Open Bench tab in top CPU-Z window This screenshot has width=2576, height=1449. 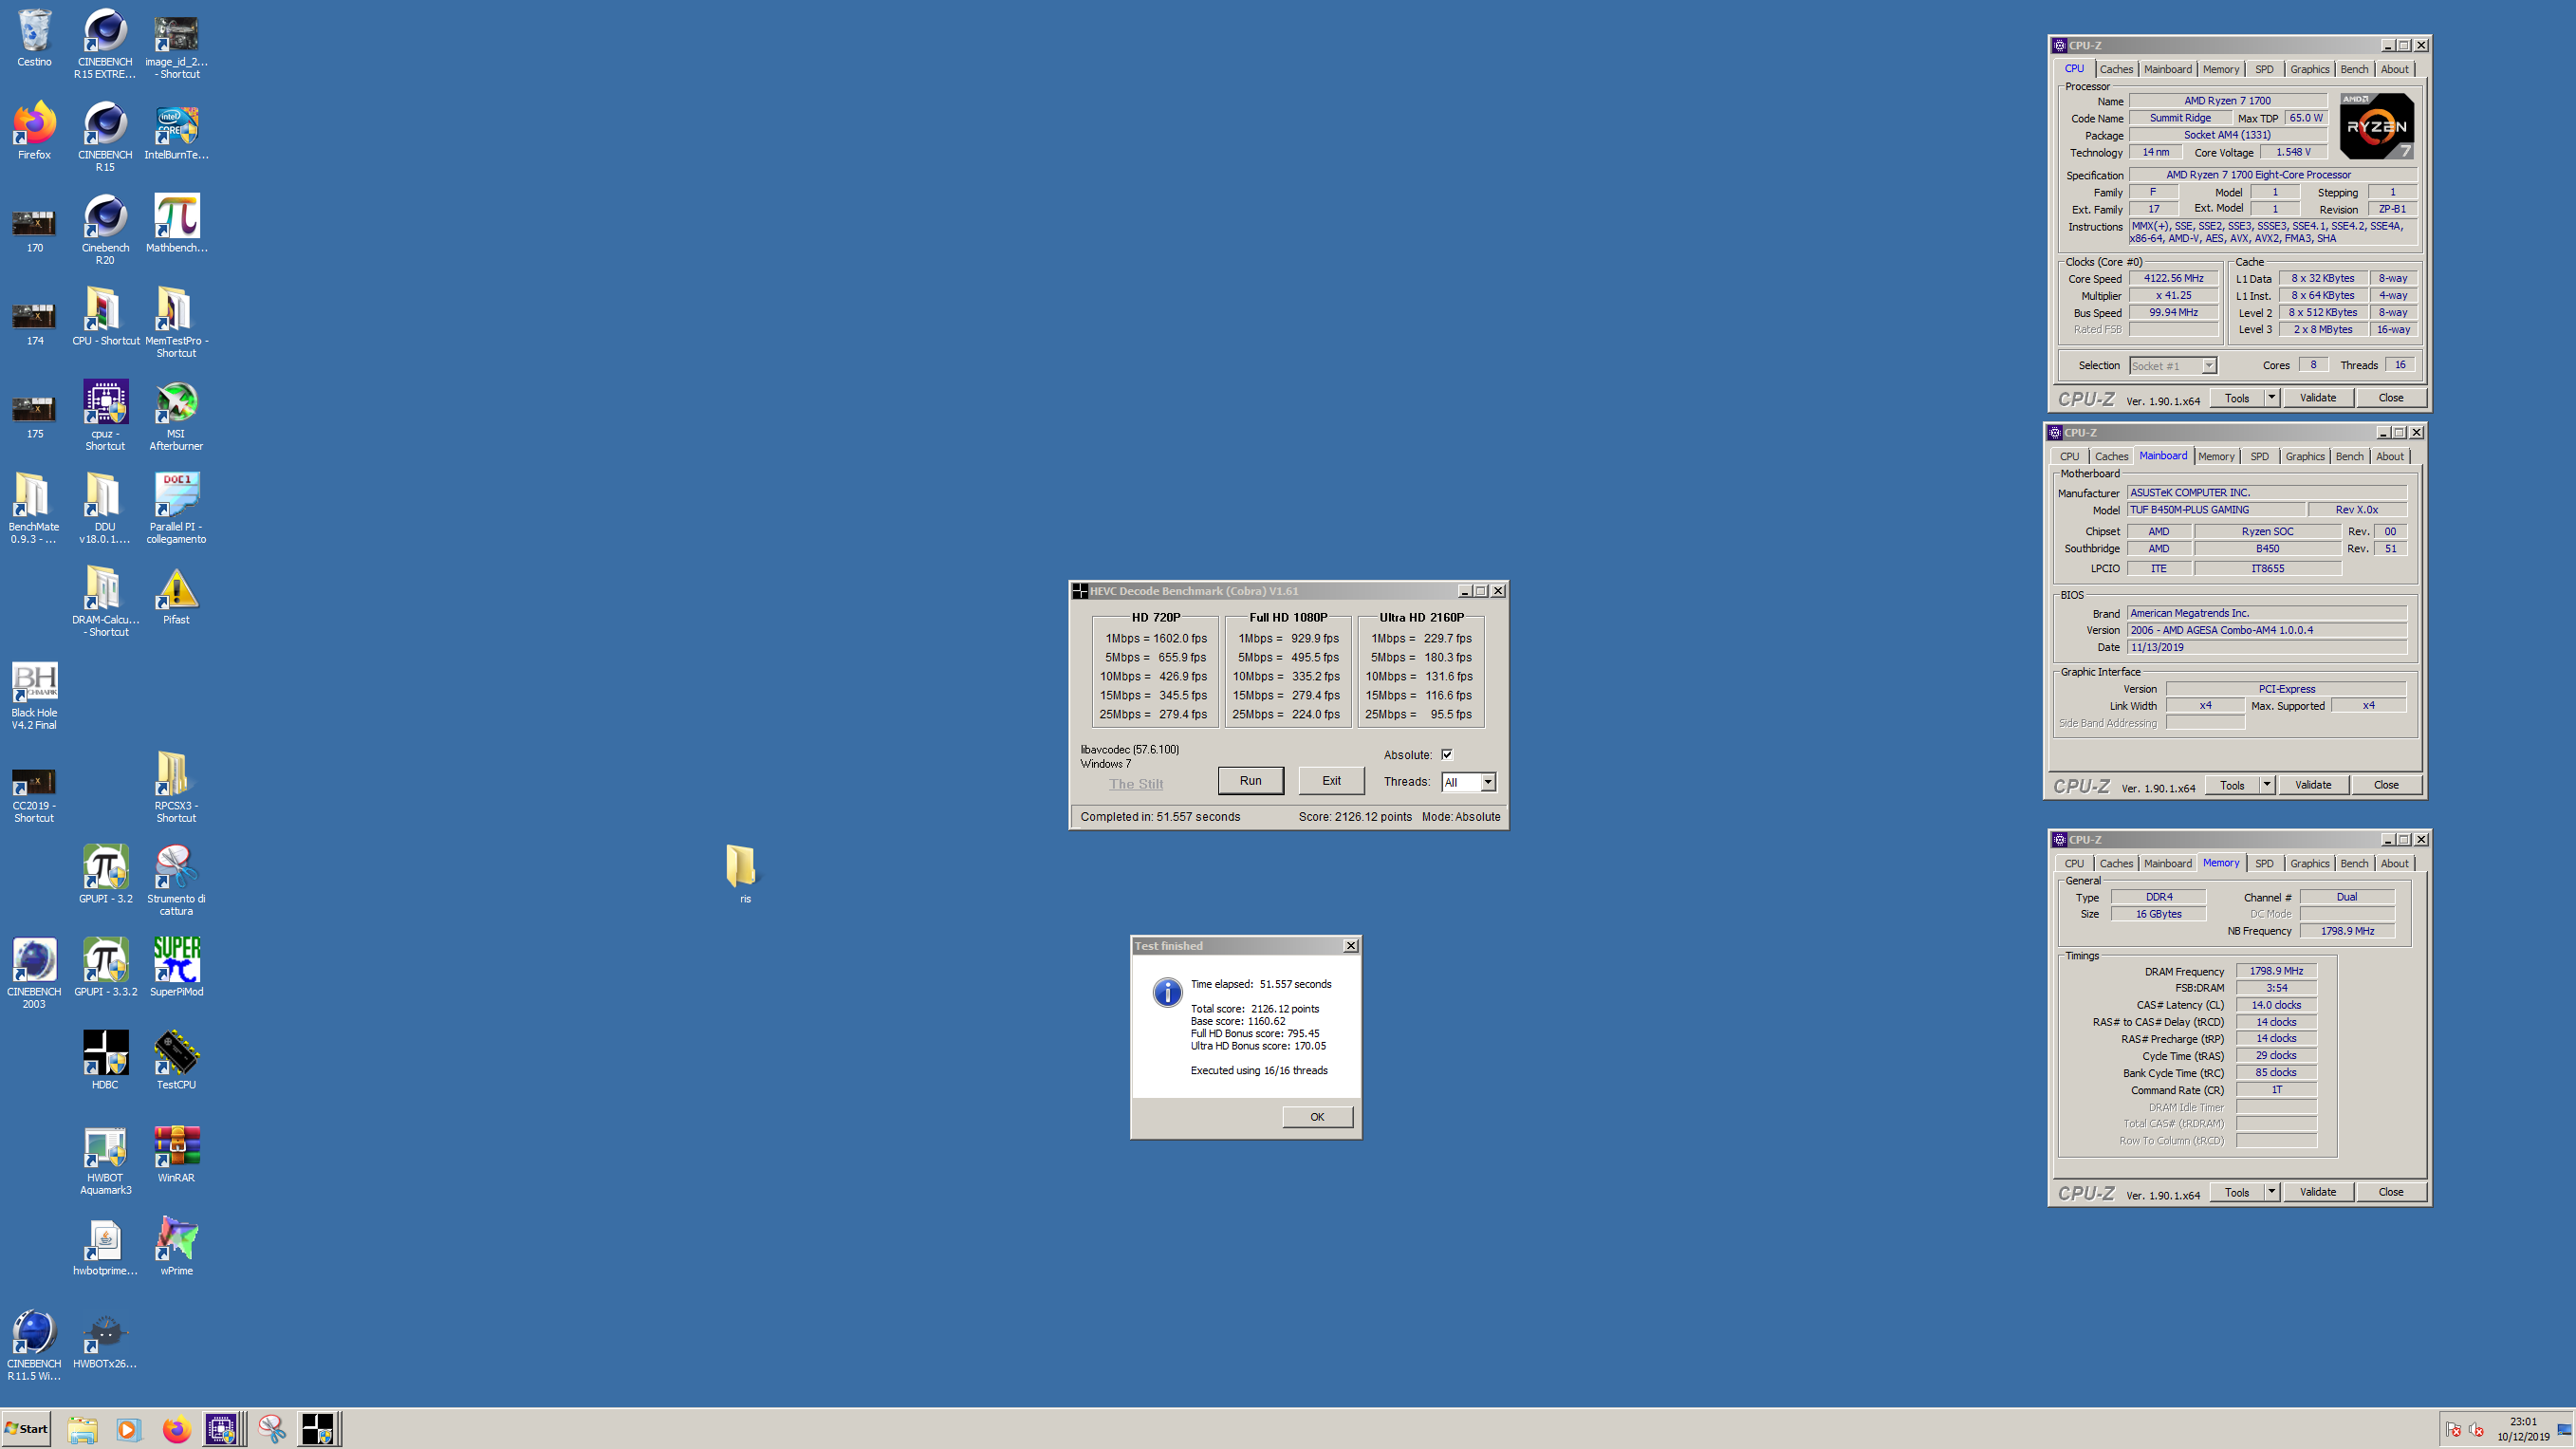click(x=2354, y=69)
